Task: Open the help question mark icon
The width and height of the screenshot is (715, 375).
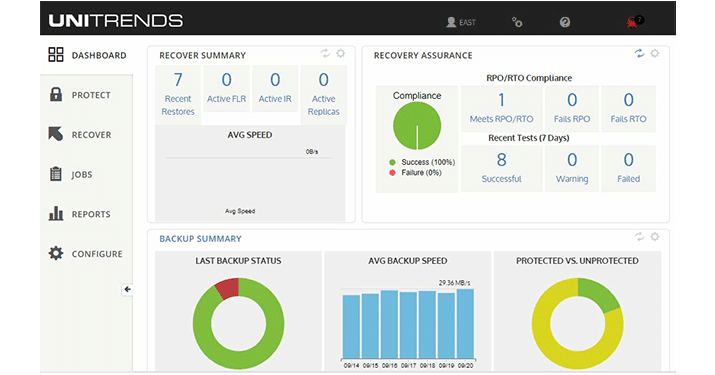Action: 565,22
